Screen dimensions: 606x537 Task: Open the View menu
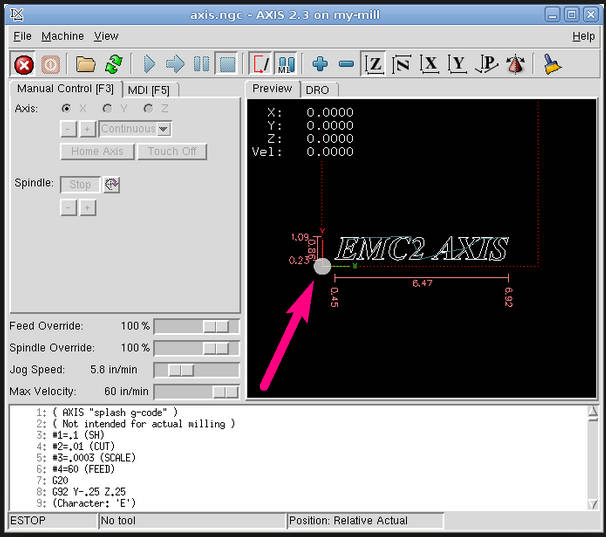pos(106,36)
